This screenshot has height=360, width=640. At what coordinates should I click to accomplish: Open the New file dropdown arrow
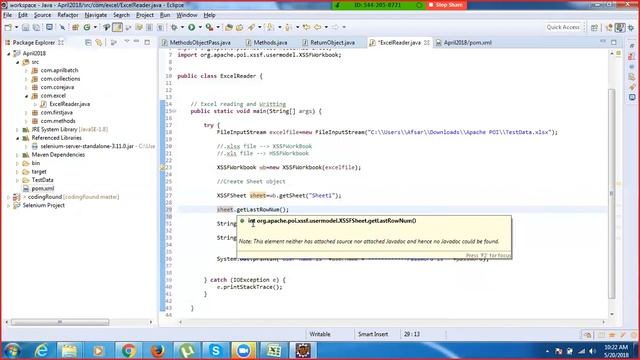[16, 27]
